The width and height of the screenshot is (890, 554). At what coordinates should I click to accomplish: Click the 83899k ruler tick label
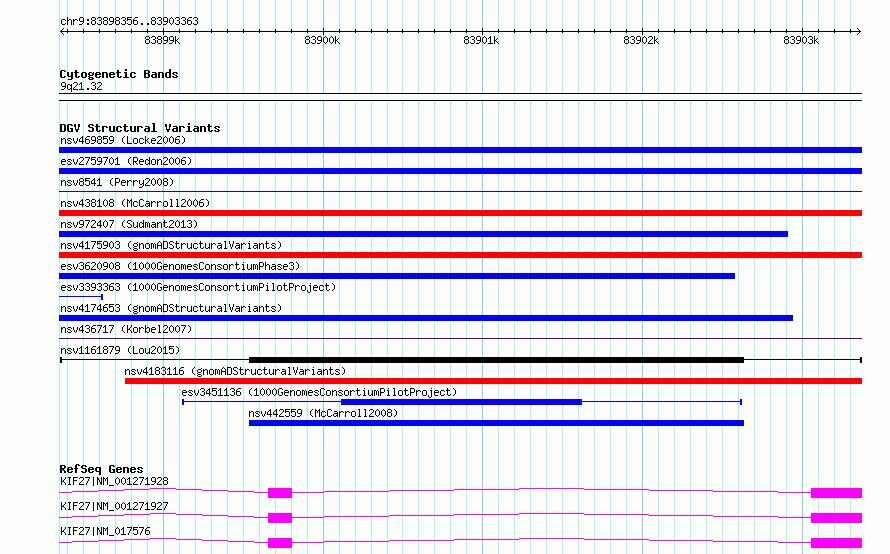[x=162, y=40]
